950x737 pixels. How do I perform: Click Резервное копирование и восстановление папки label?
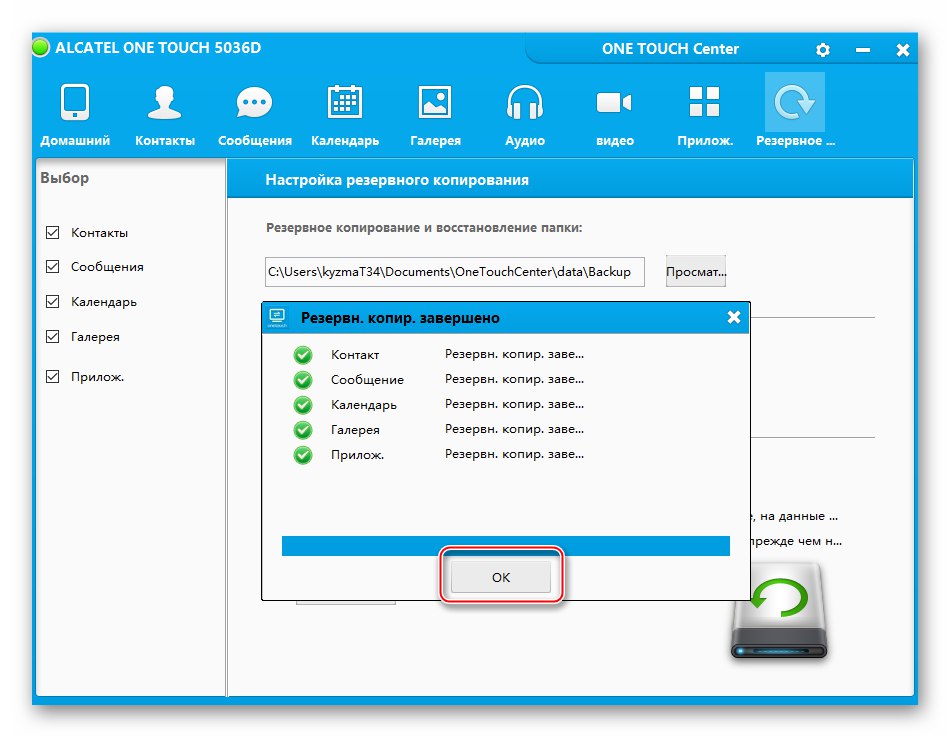pos(424,228)
